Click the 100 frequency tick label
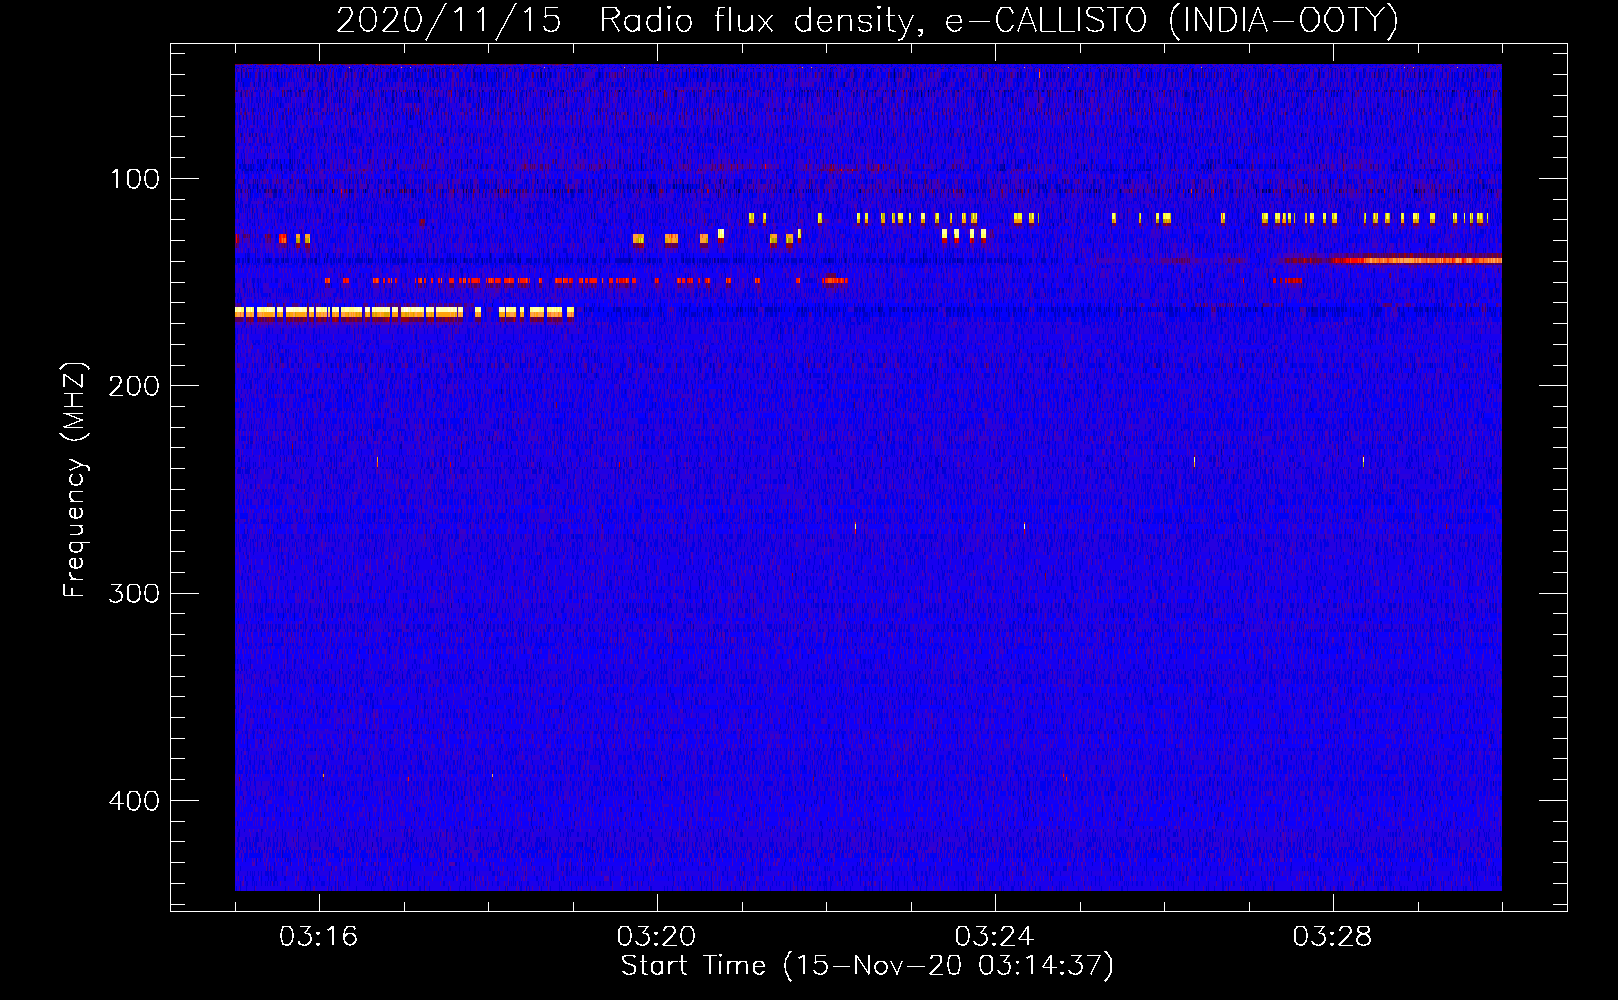The height and width of the screenshot is (1000, 1618). pos(135,179)
